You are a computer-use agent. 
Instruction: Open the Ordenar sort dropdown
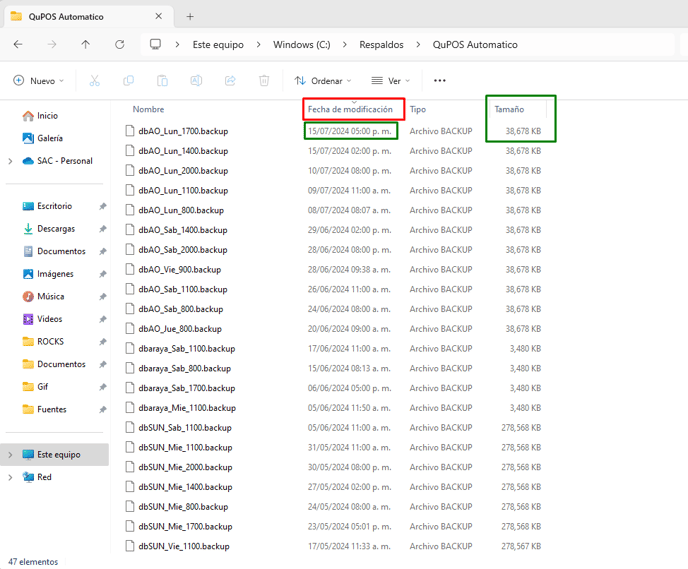pos(323,81)
